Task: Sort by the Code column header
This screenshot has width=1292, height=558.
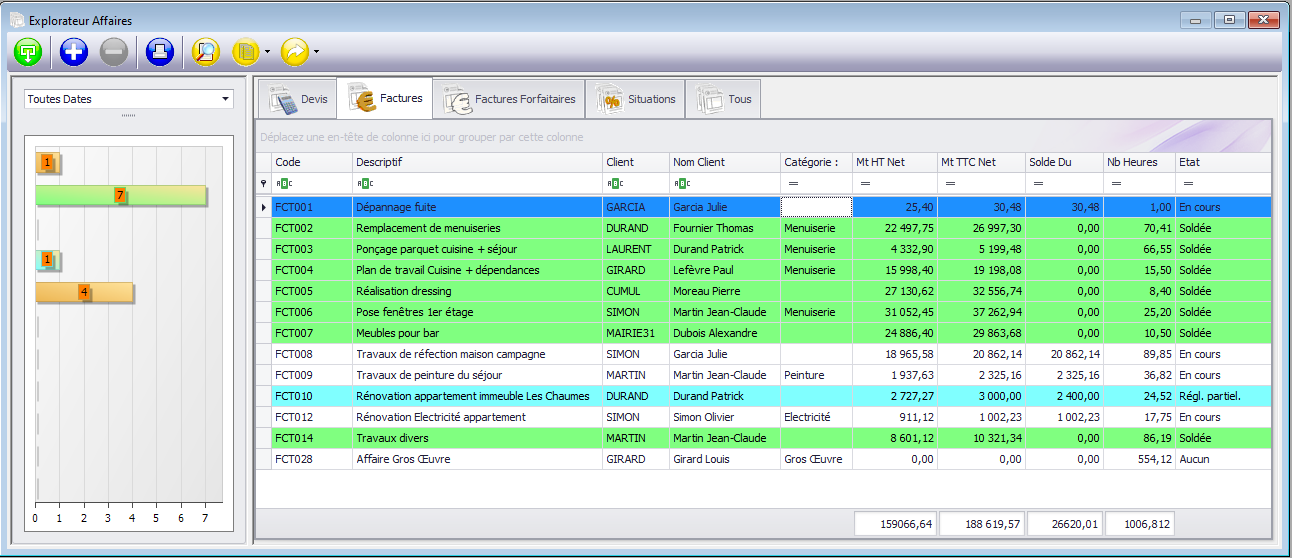Action: pos(311,162)
